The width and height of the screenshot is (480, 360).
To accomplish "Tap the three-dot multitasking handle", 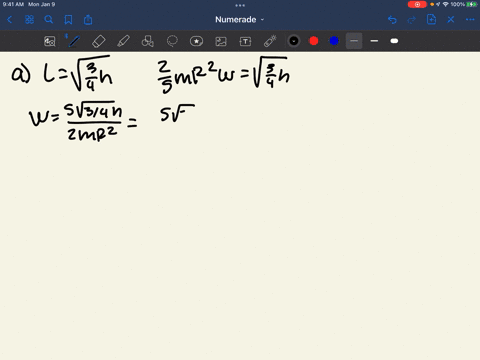I will [x=240, y=5].
